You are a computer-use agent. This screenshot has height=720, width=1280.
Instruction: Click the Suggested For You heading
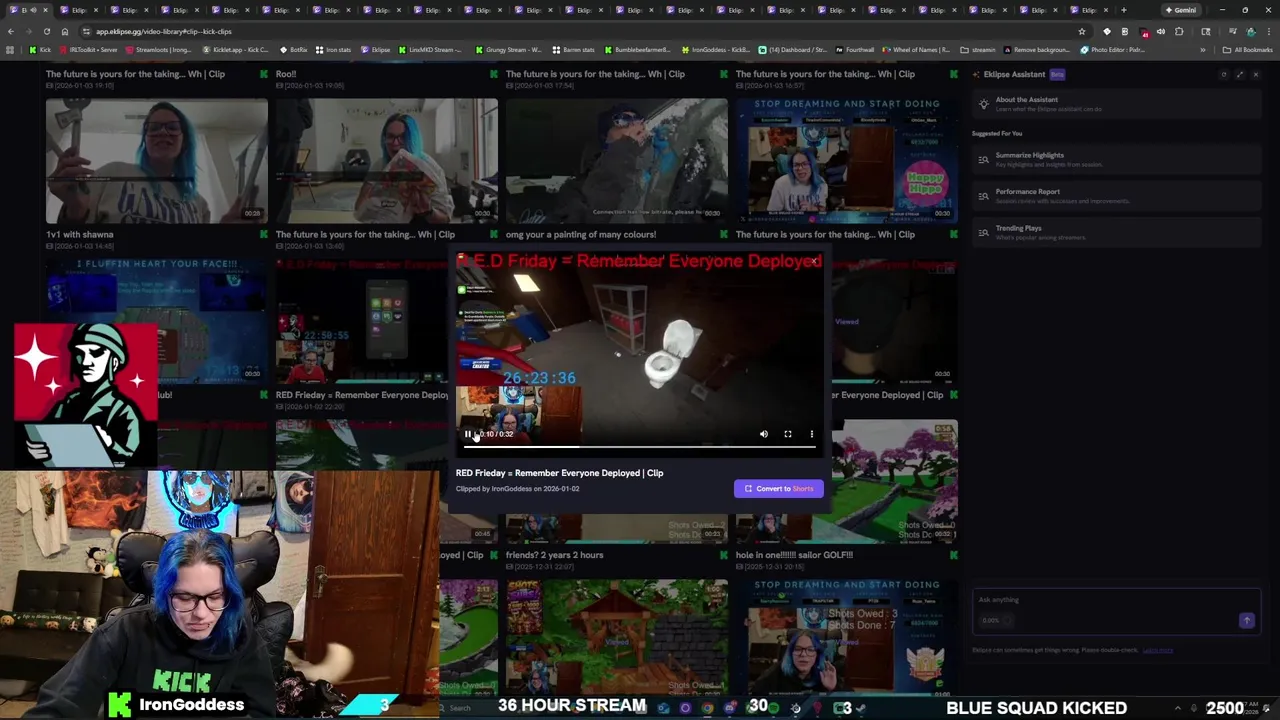[x=997, y=133]
